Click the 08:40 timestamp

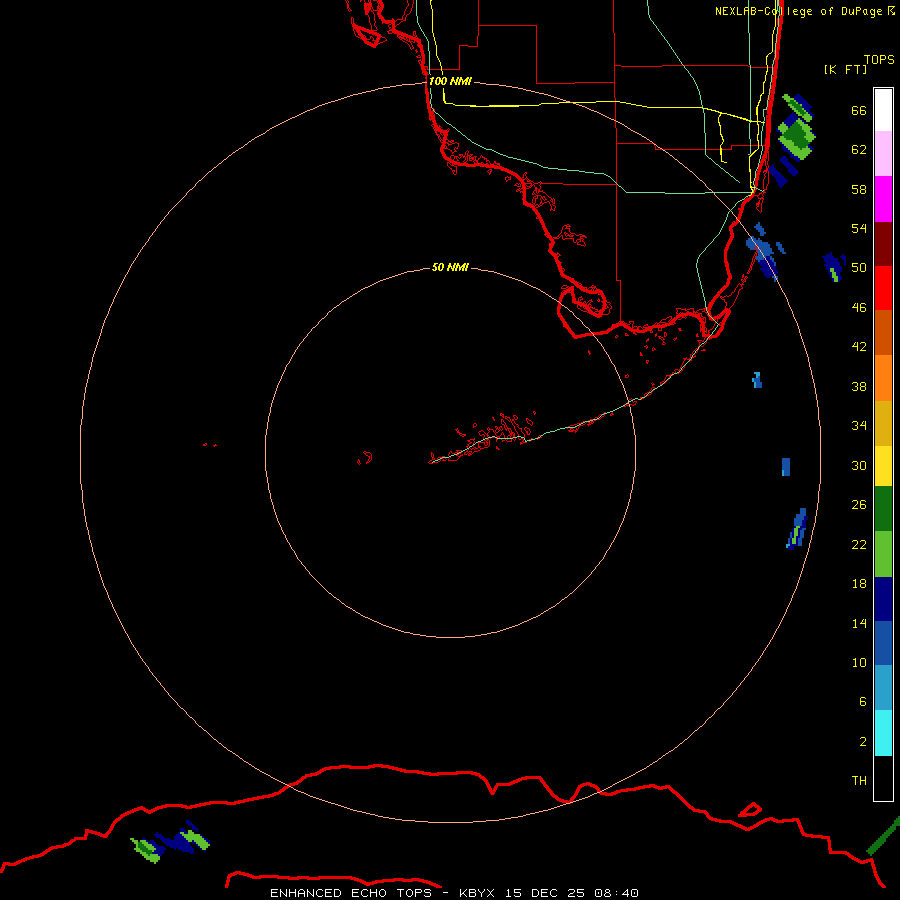point(616,893)
